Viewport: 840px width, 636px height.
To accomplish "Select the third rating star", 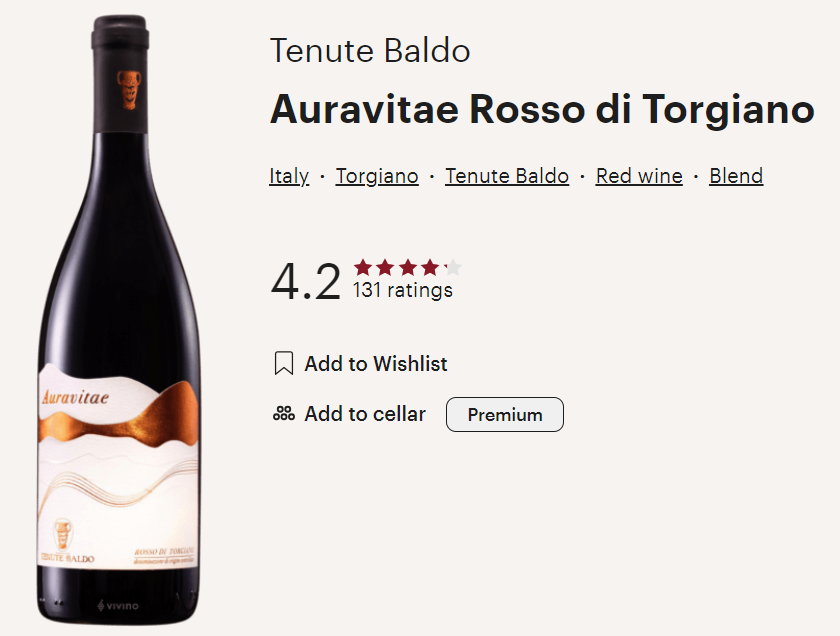I will [x=408, y=267].
